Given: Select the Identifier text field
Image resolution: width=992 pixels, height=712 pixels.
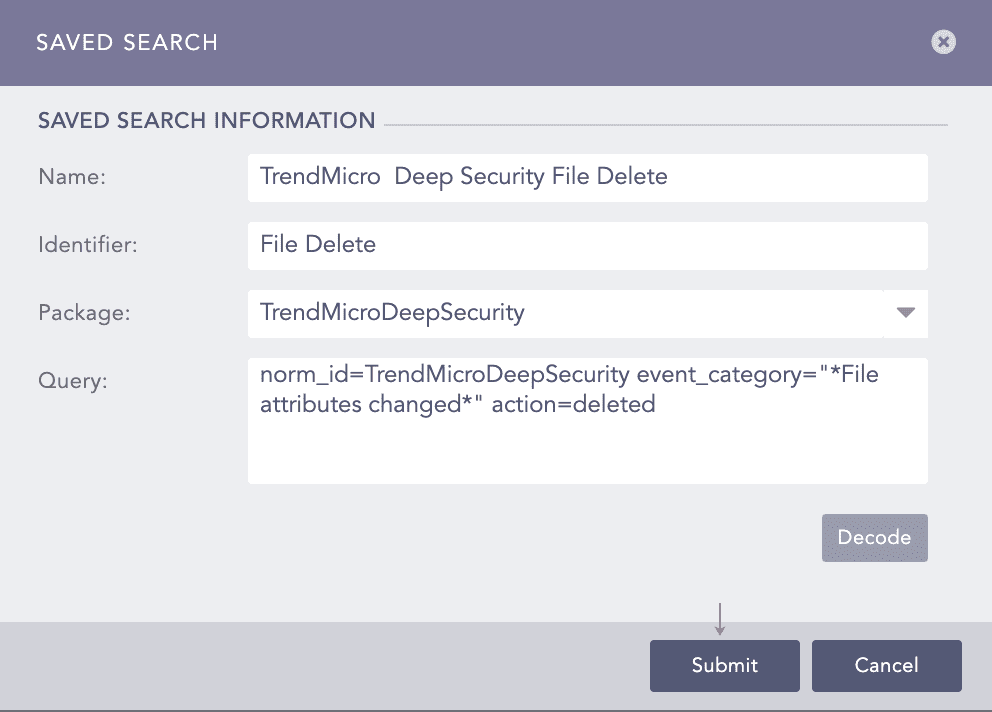Looking at the screenshot, I should (587, 245).
